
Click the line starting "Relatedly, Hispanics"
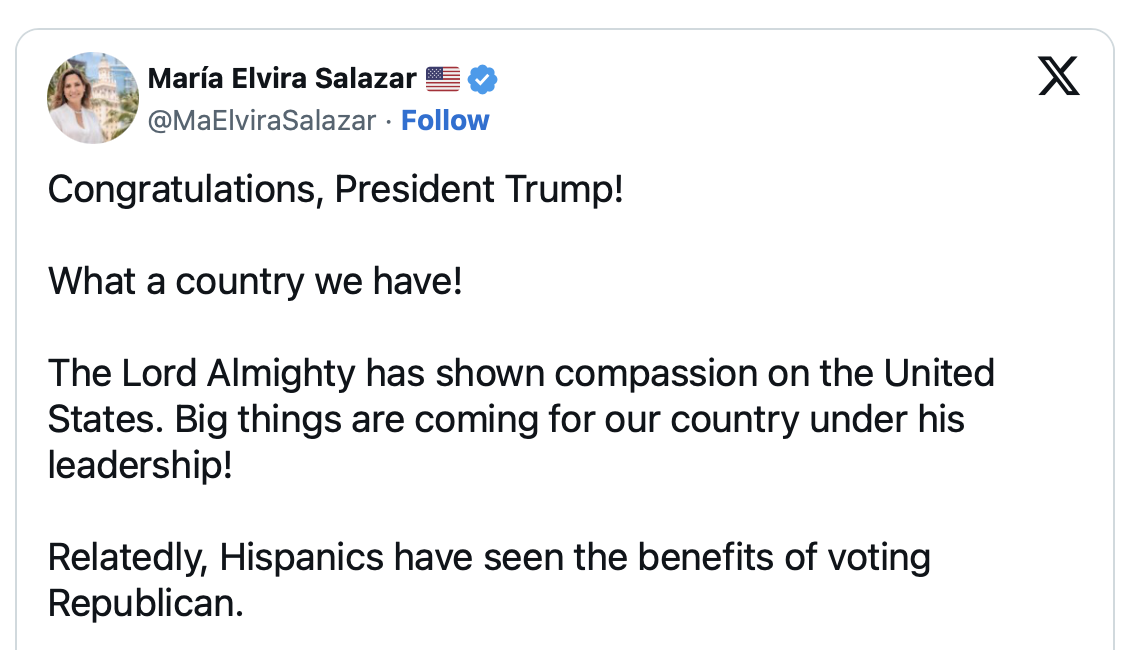(x=489, y=557)
